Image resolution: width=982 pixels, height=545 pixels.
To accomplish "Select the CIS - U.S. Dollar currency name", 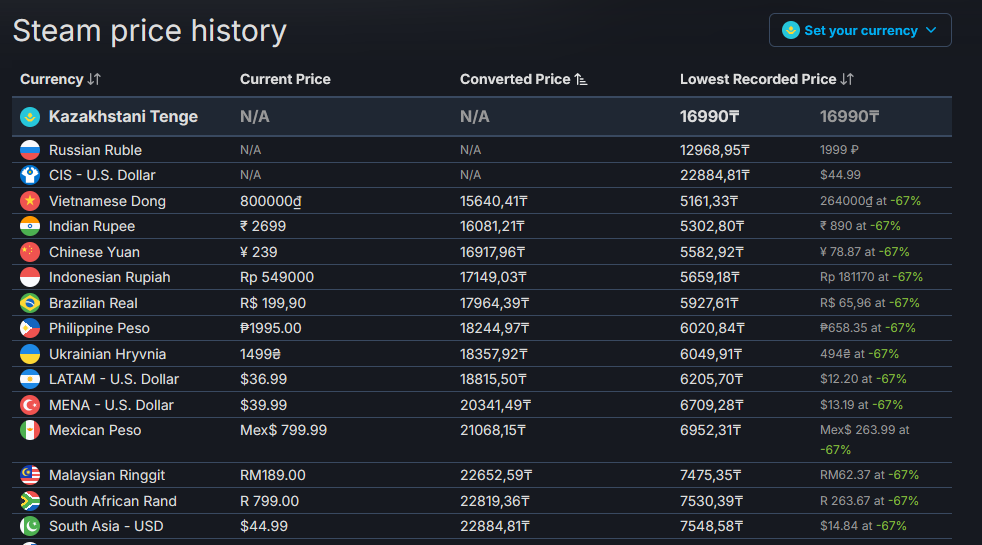I will (x=102, y=175).
